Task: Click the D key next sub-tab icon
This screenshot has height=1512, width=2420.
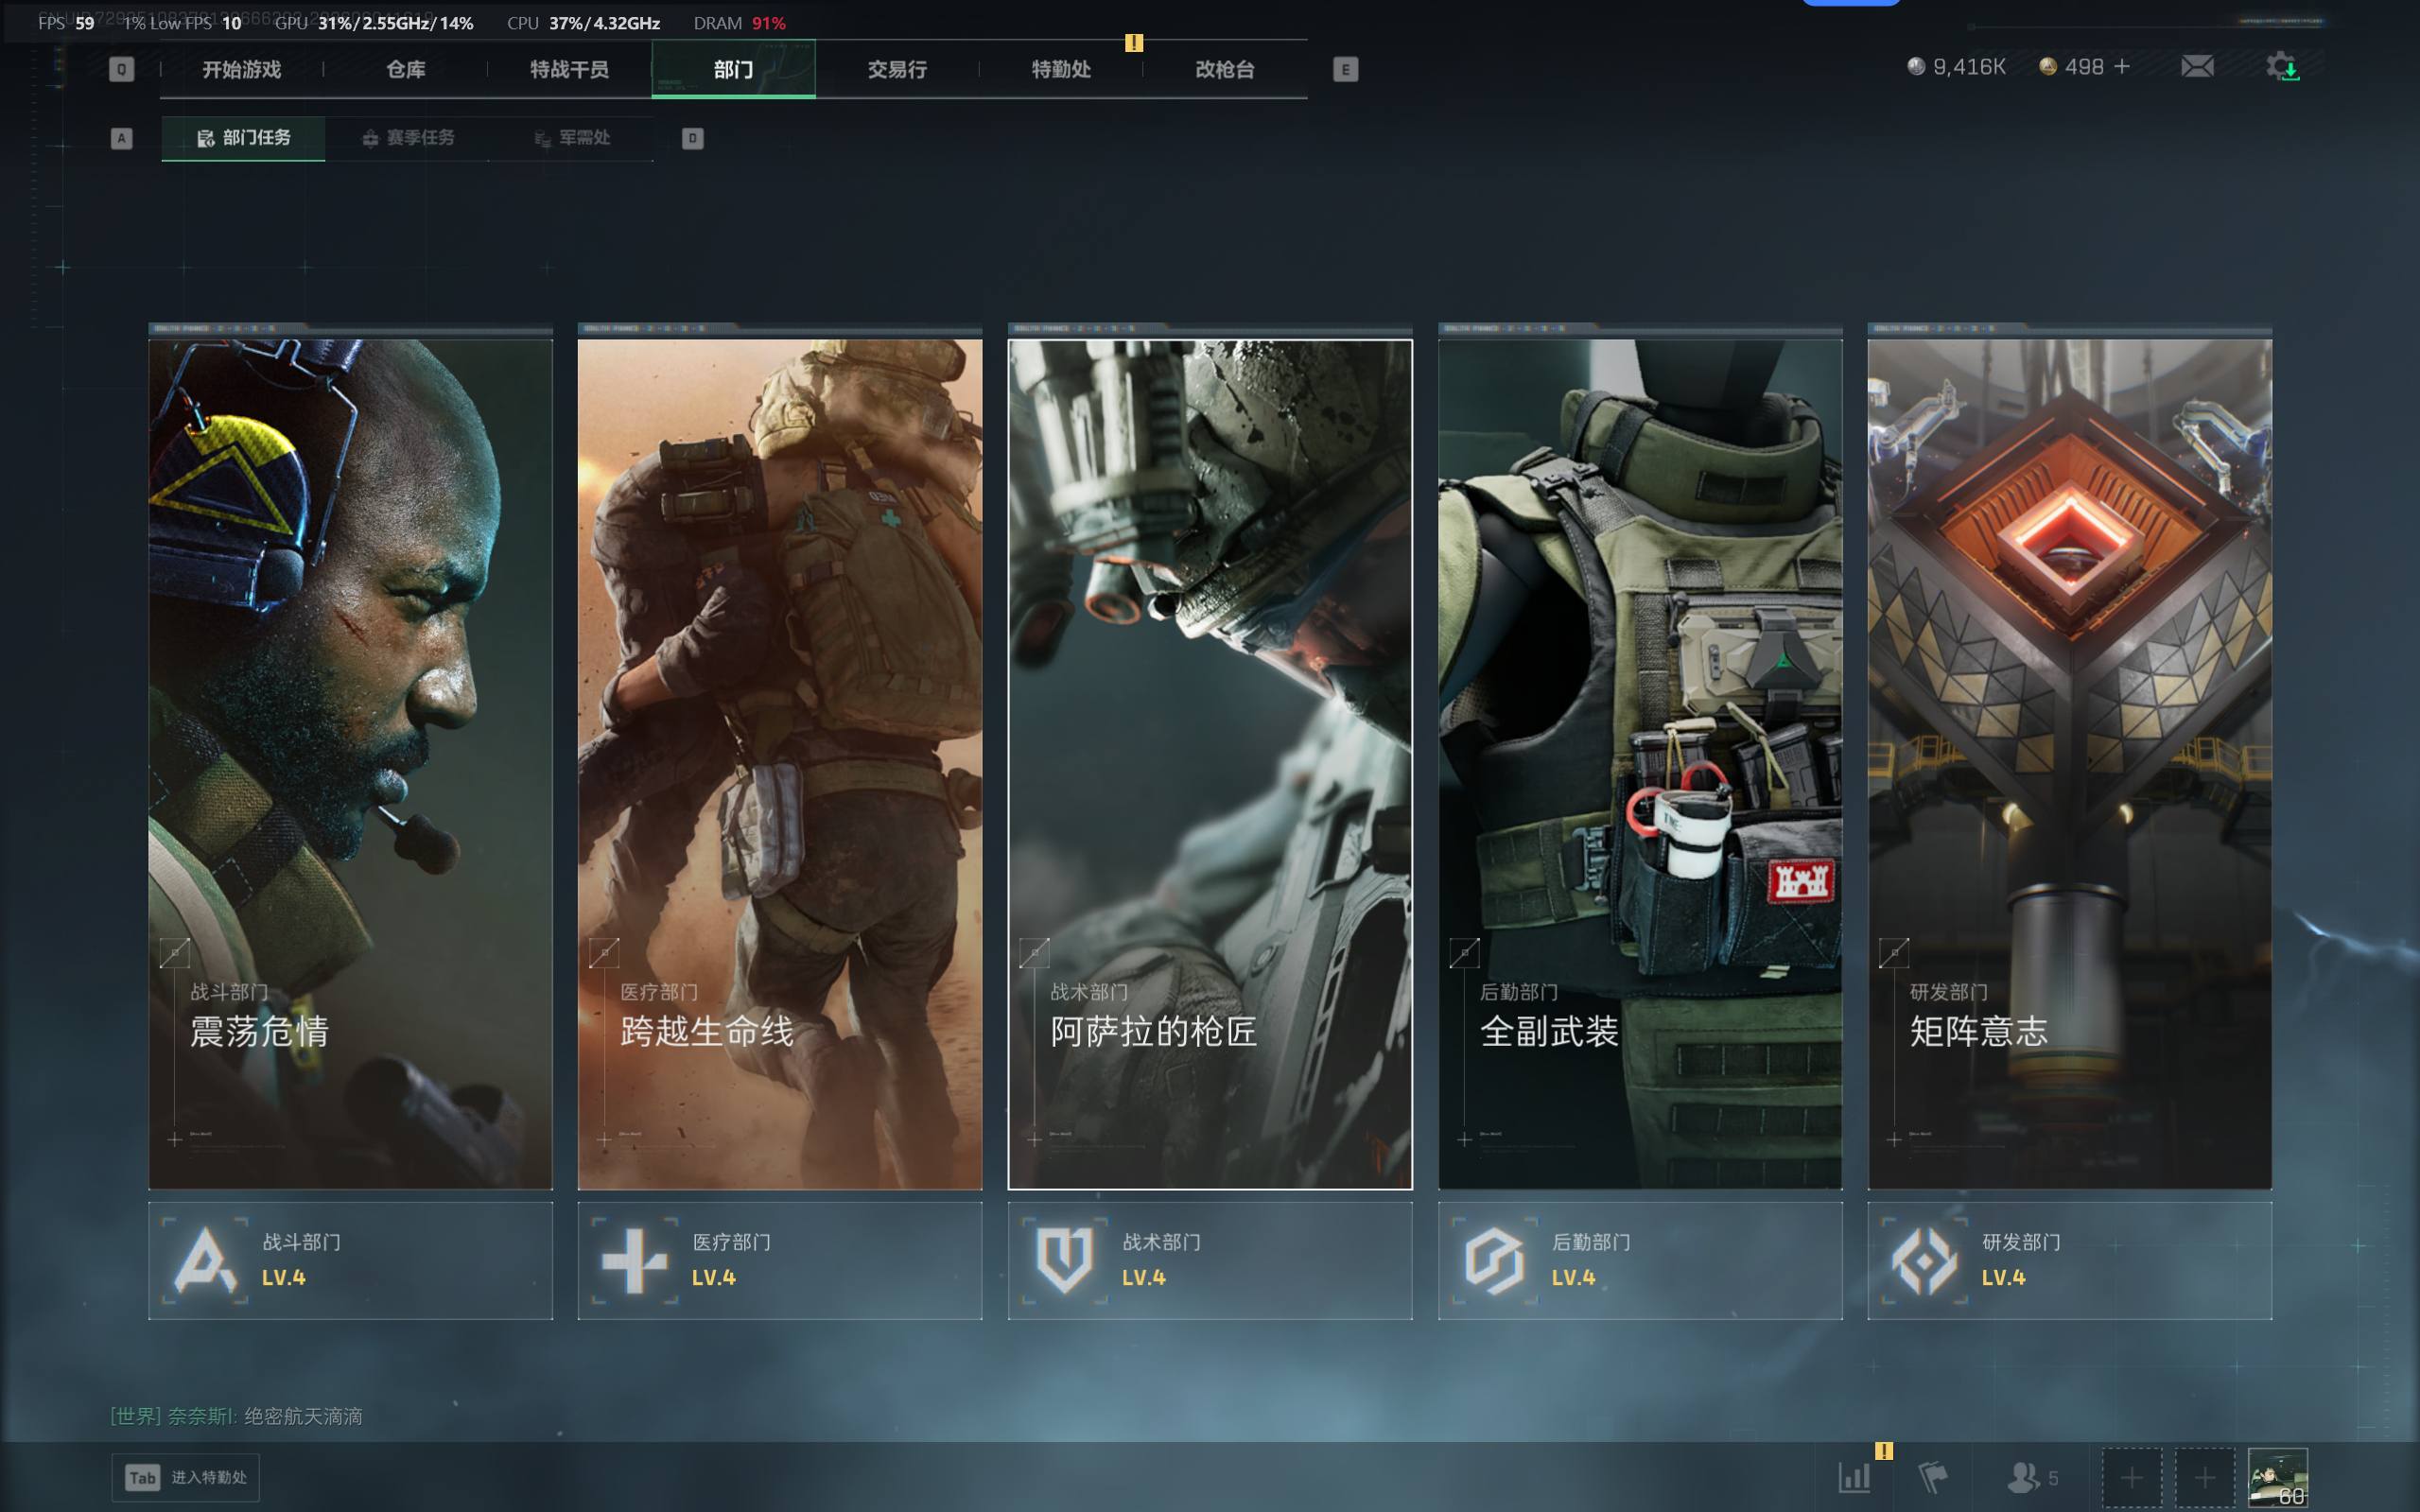Action: [x=692, y=138]
